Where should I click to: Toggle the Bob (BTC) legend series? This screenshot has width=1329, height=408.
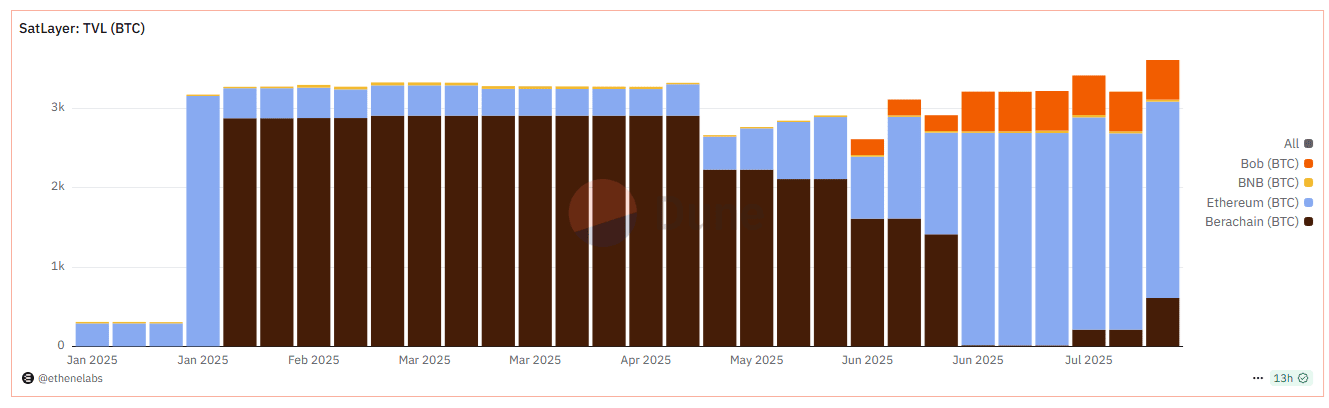pos(1276,163)
